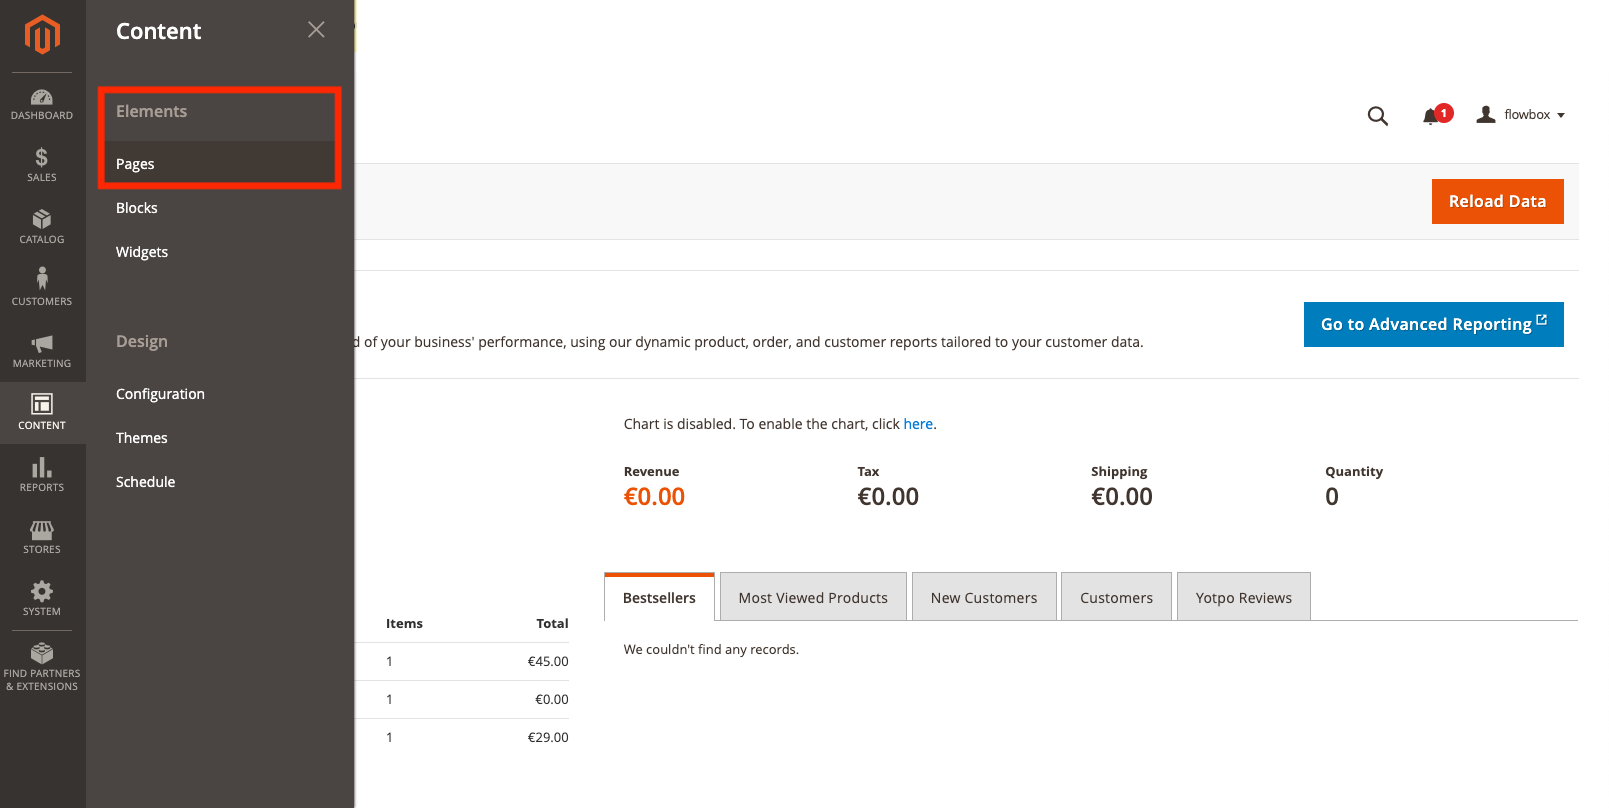Open the Sales sidebar menu

pos(42,165)
